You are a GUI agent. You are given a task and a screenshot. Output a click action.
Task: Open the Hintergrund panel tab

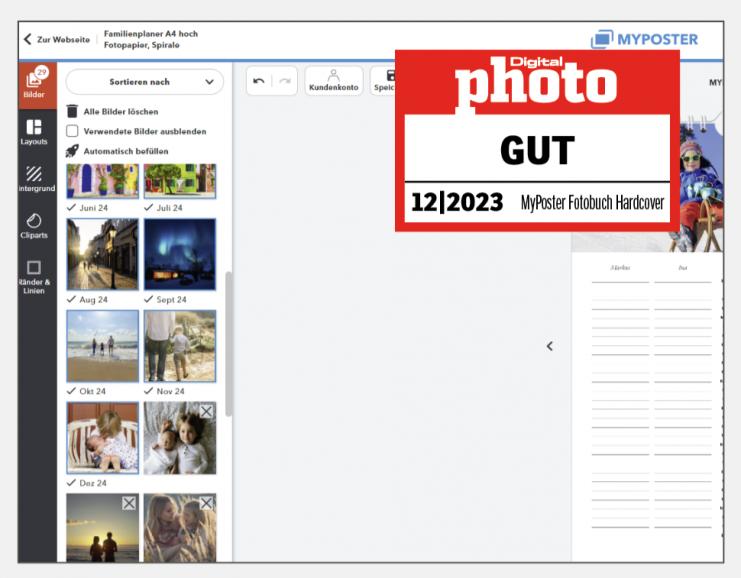36,179
